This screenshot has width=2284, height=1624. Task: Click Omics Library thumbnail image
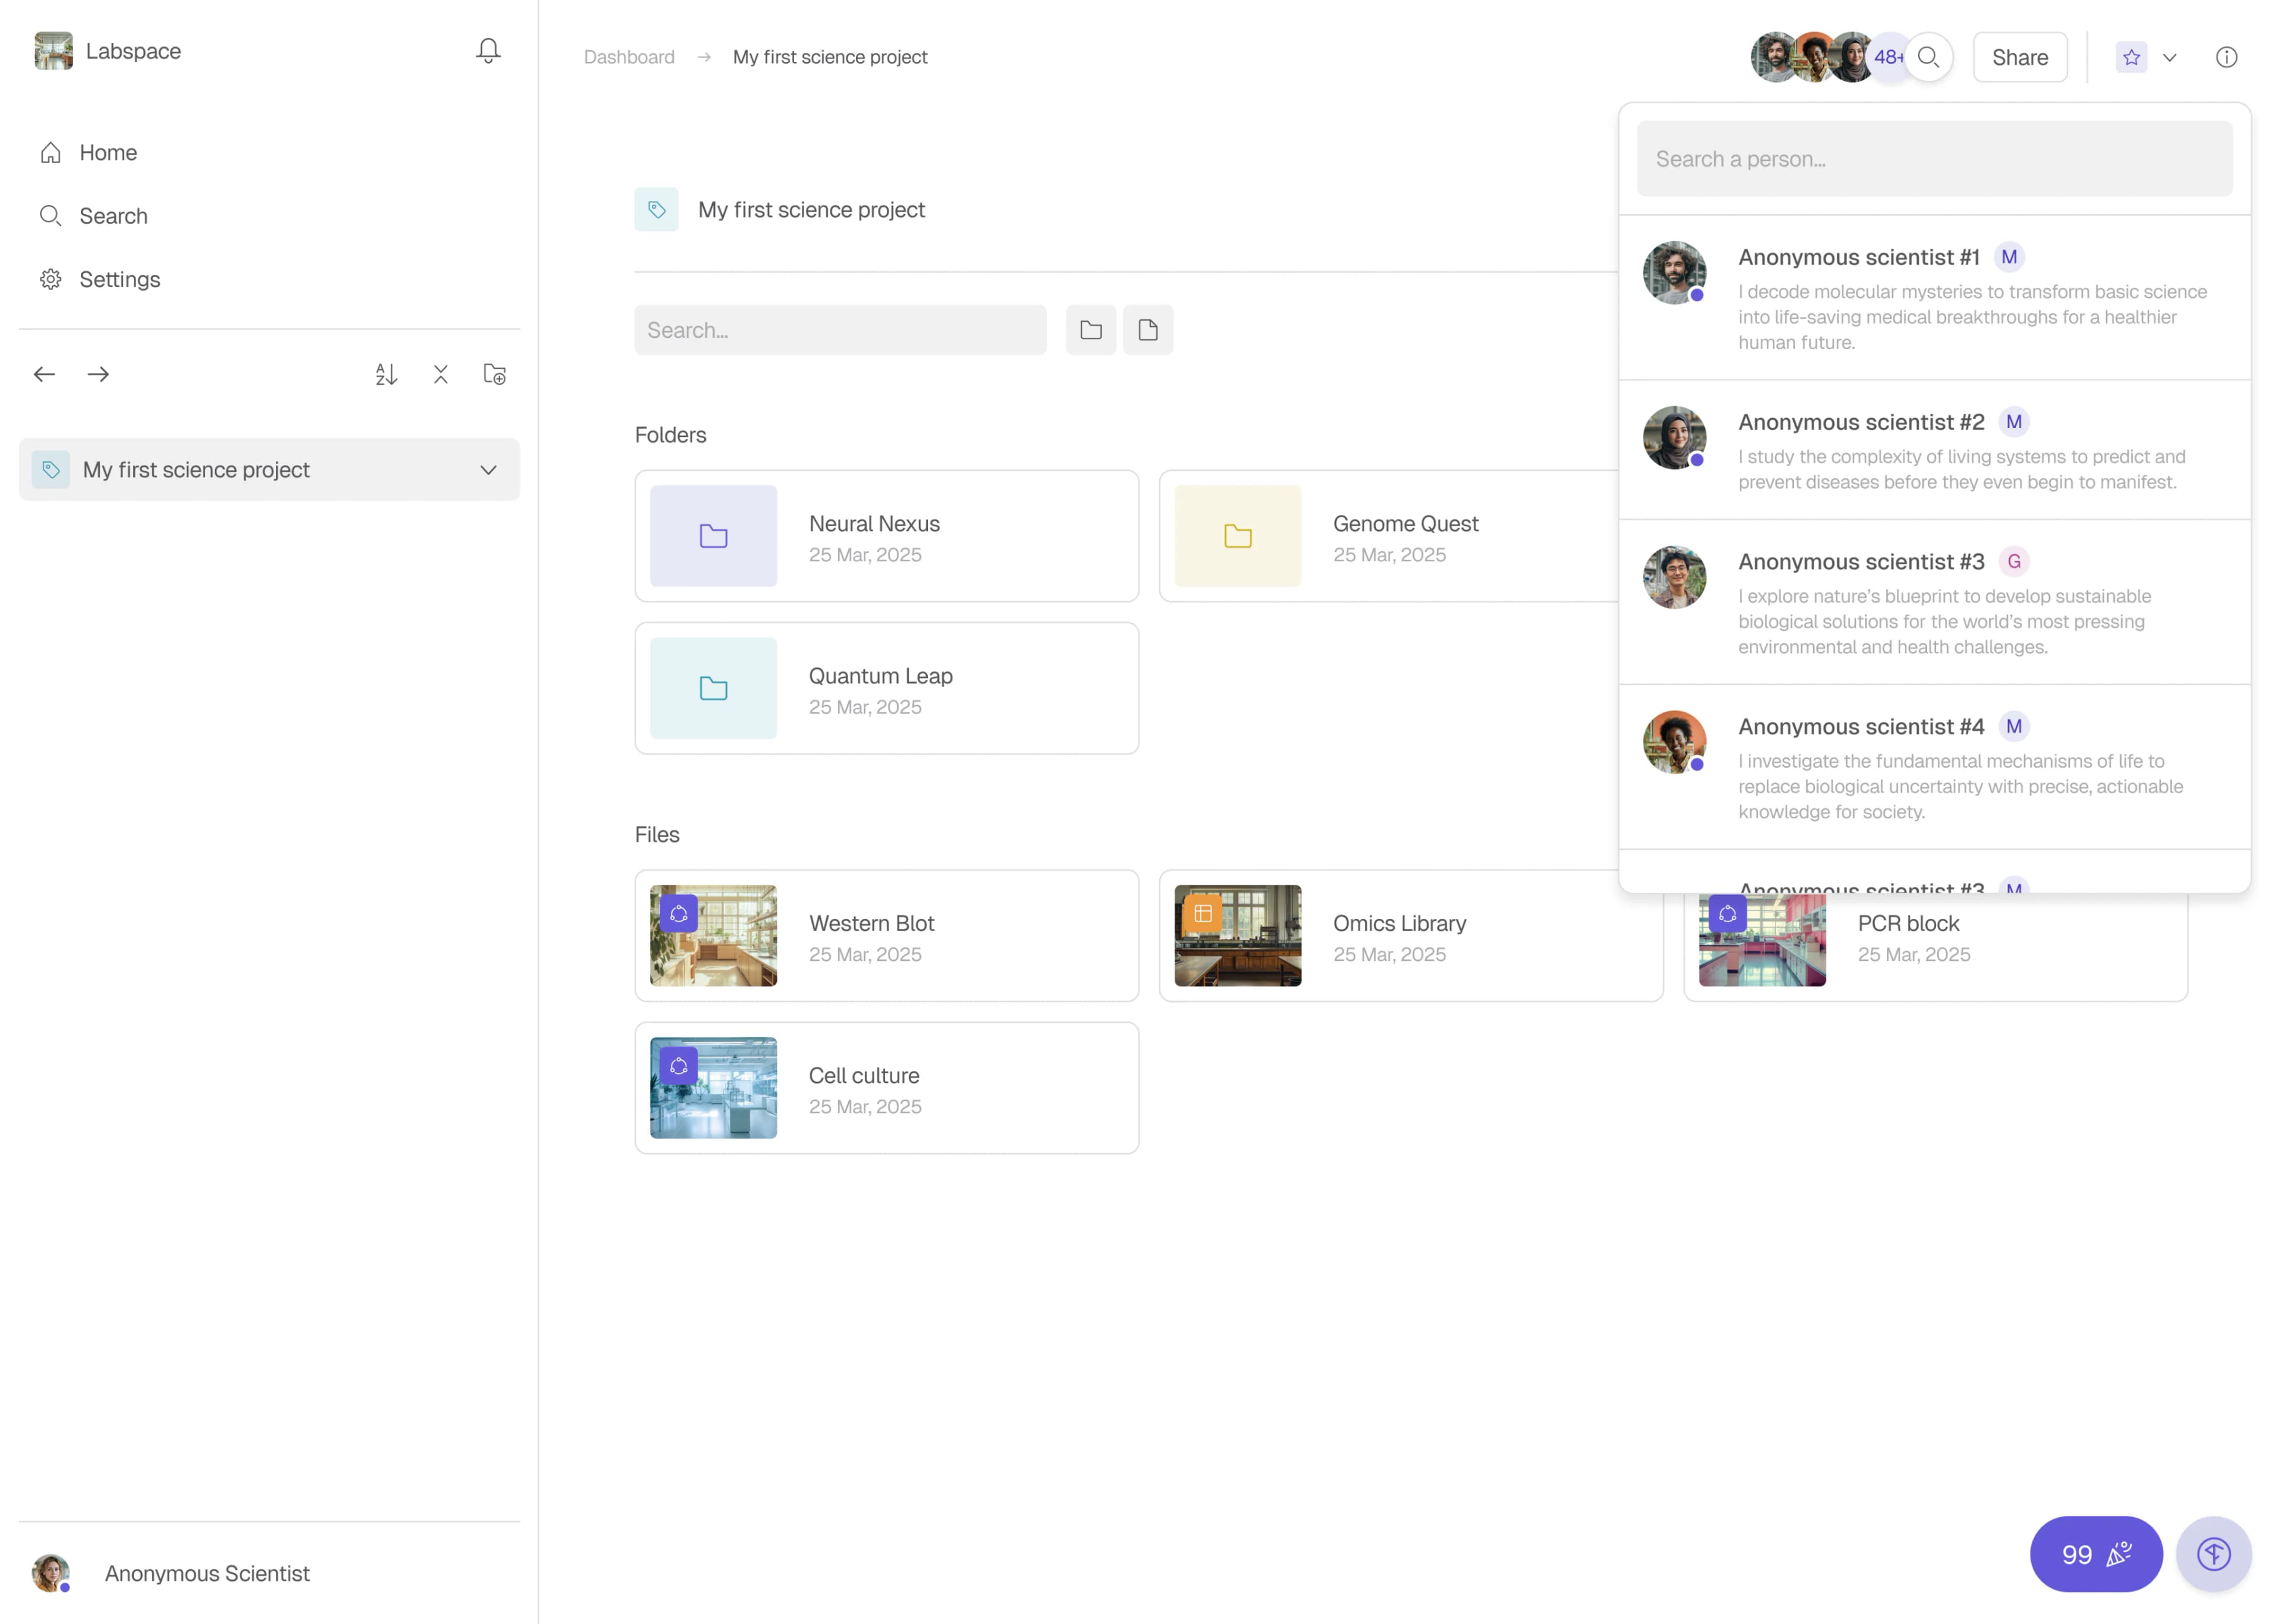click(x=1238, y=936)
